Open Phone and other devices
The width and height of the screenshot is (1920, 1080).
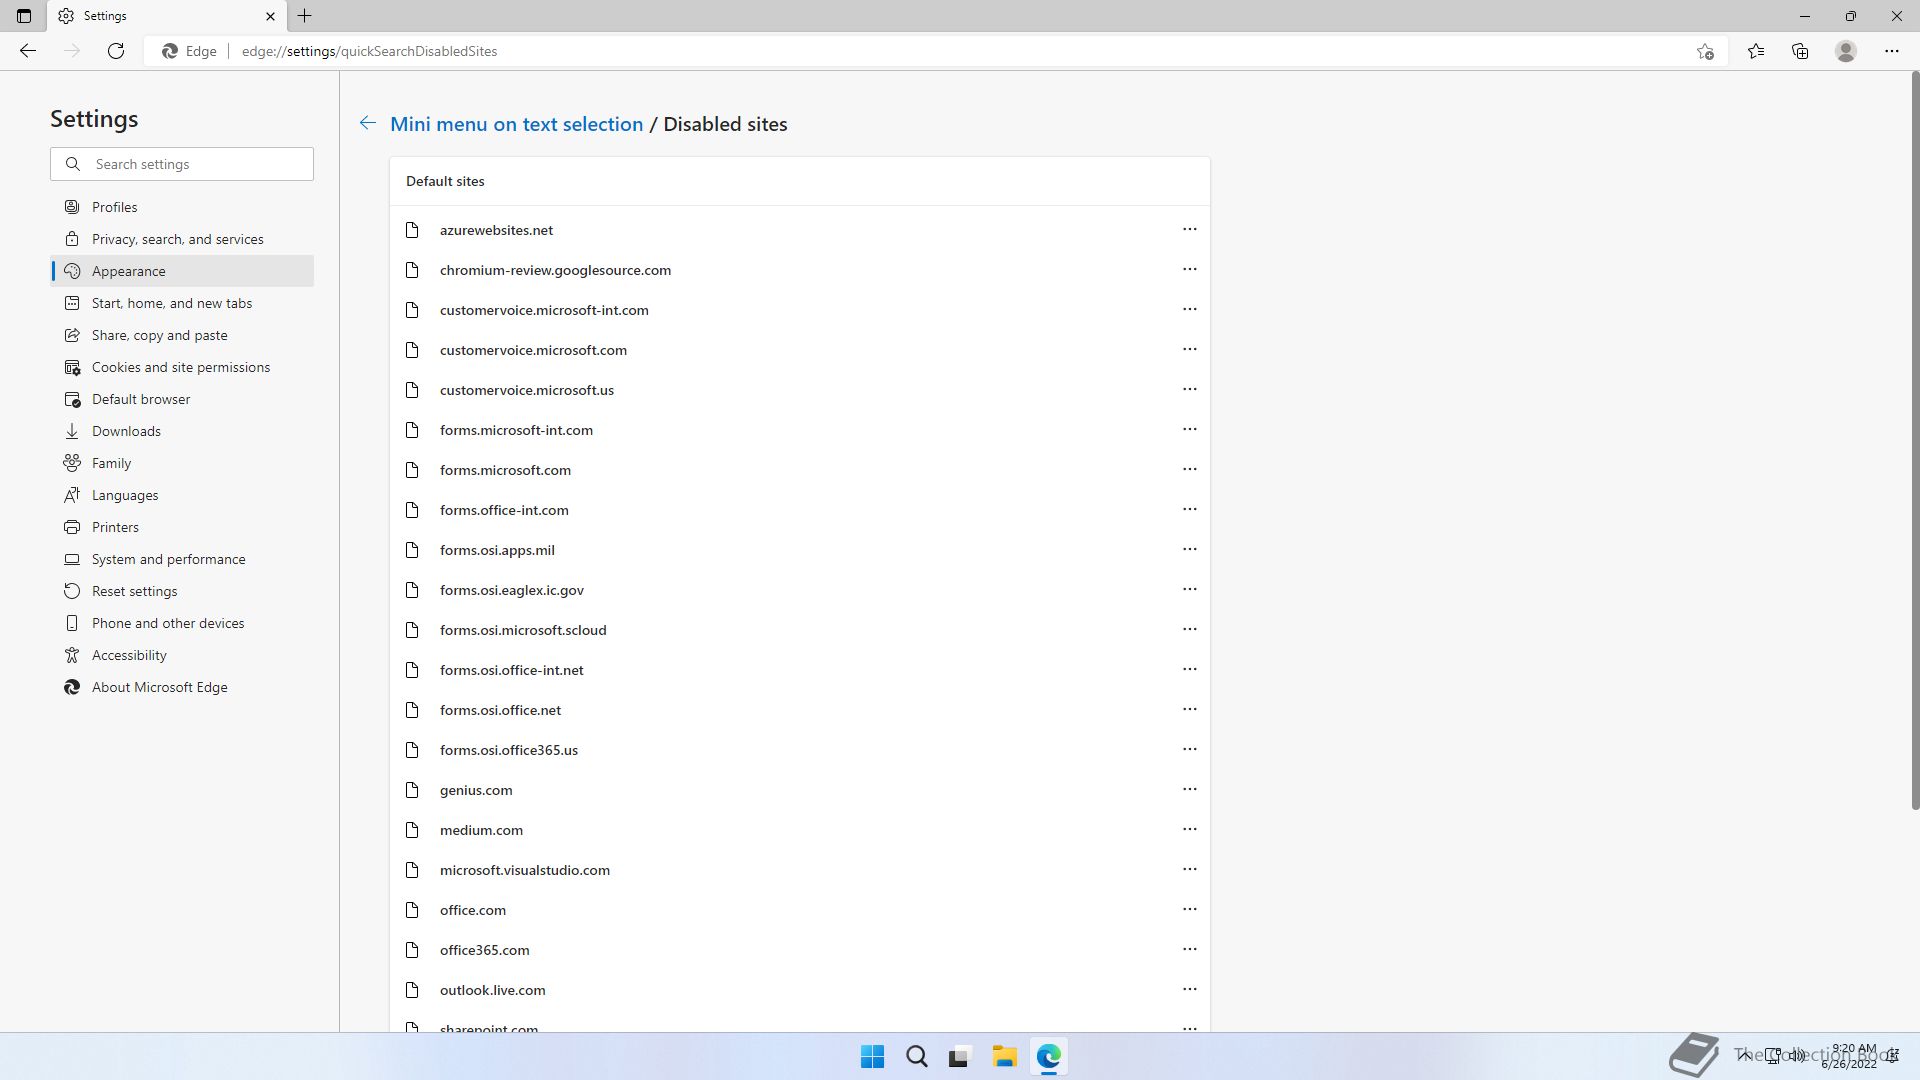tap(182, 623)
